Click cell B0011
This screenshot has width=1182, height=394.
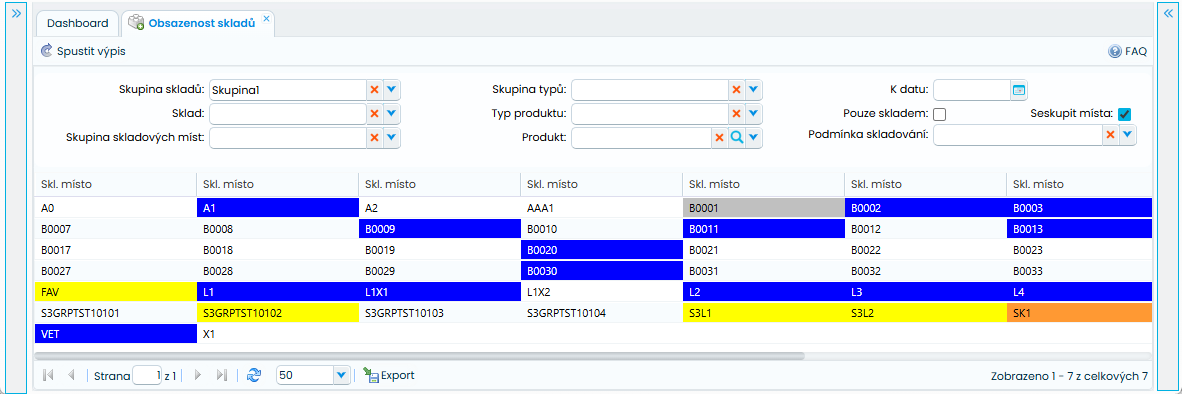(763, 228)
